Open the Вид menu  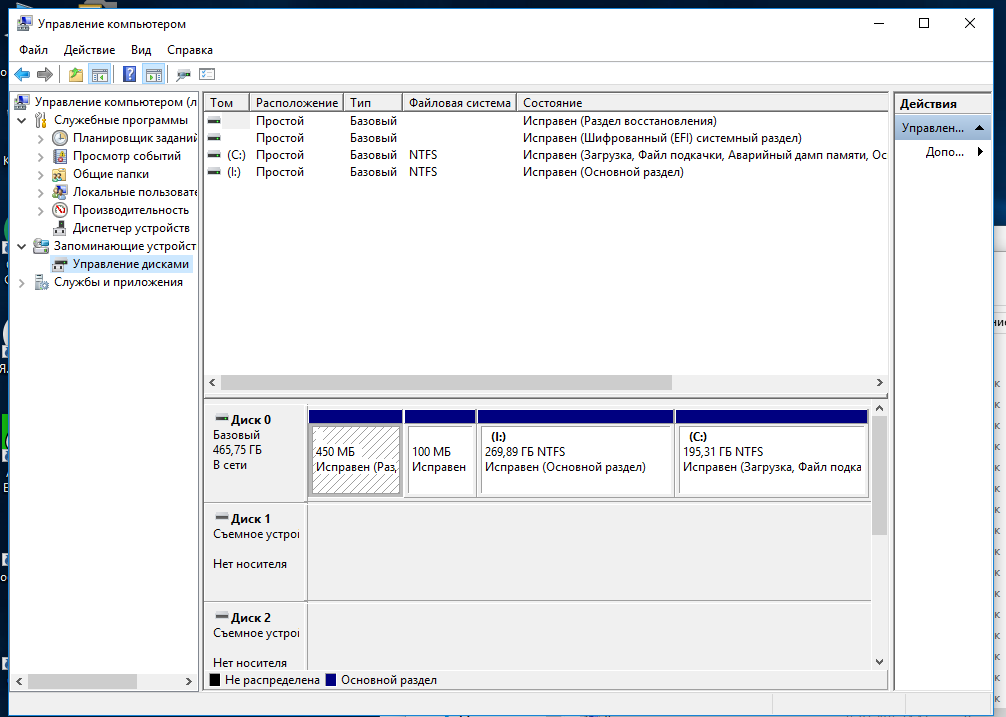click(141, 50)
